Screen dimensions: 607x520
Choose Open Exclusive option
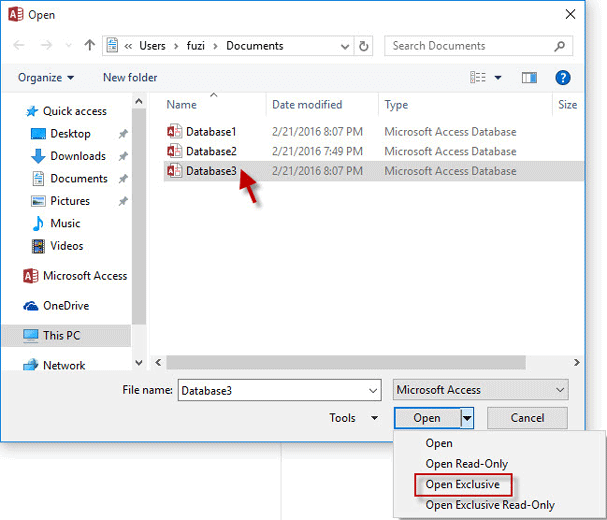click(463, 484)
